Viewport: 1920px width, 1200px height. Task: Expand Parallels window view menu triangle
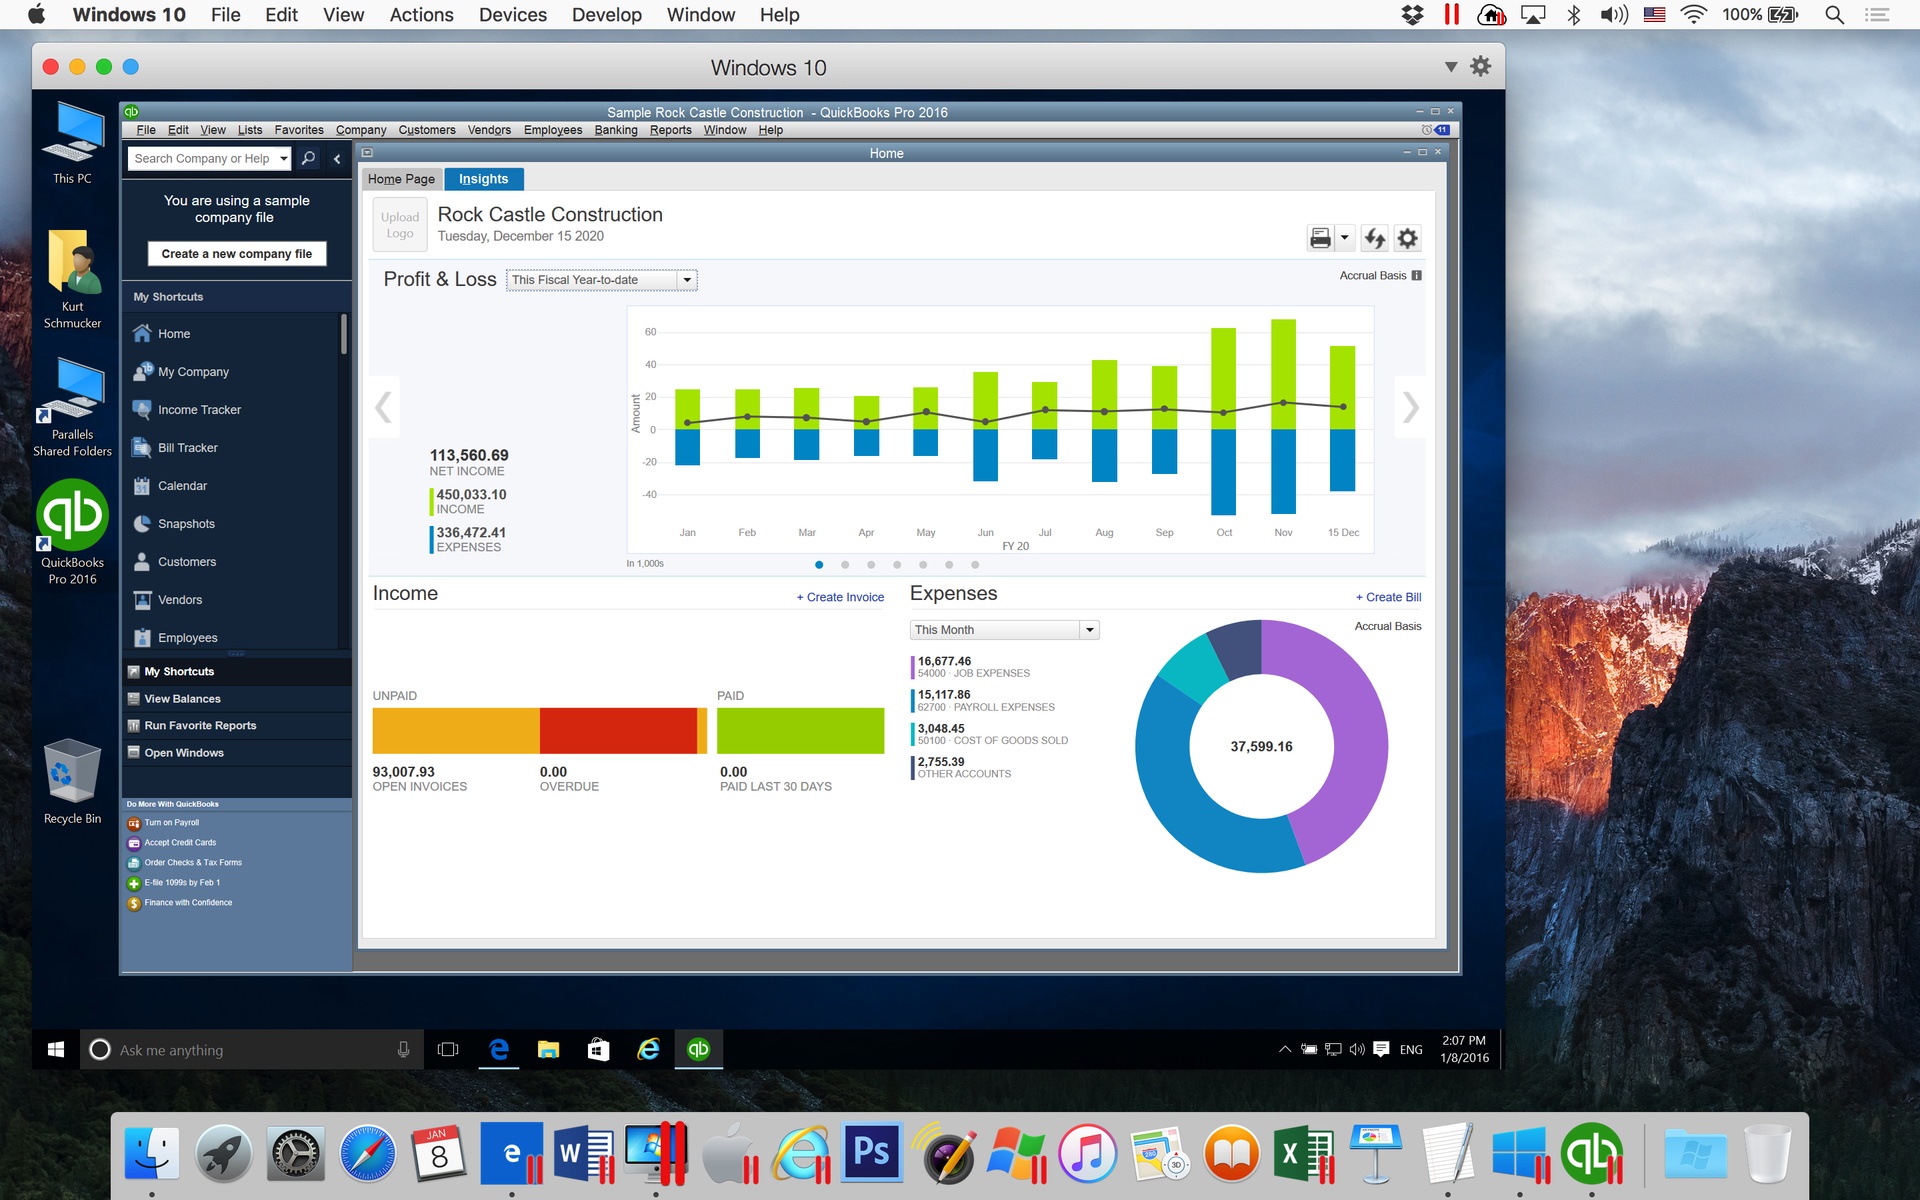(x=1451, y=67)
